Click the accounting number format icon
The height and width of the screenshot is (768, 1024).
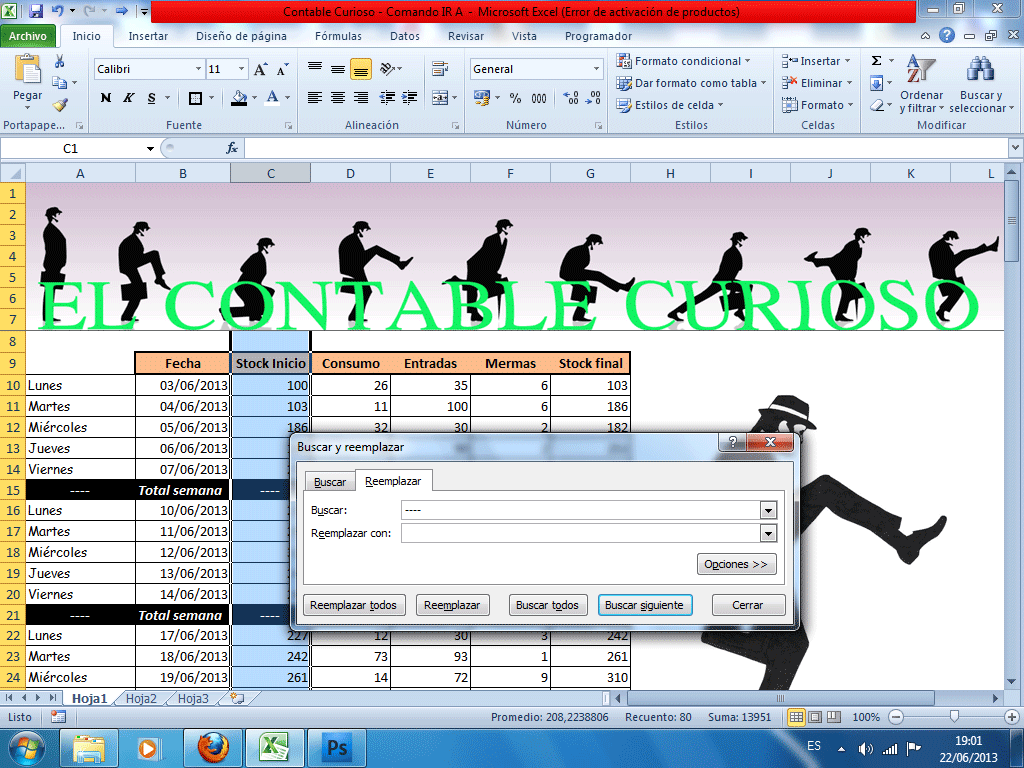pos(482,98)
